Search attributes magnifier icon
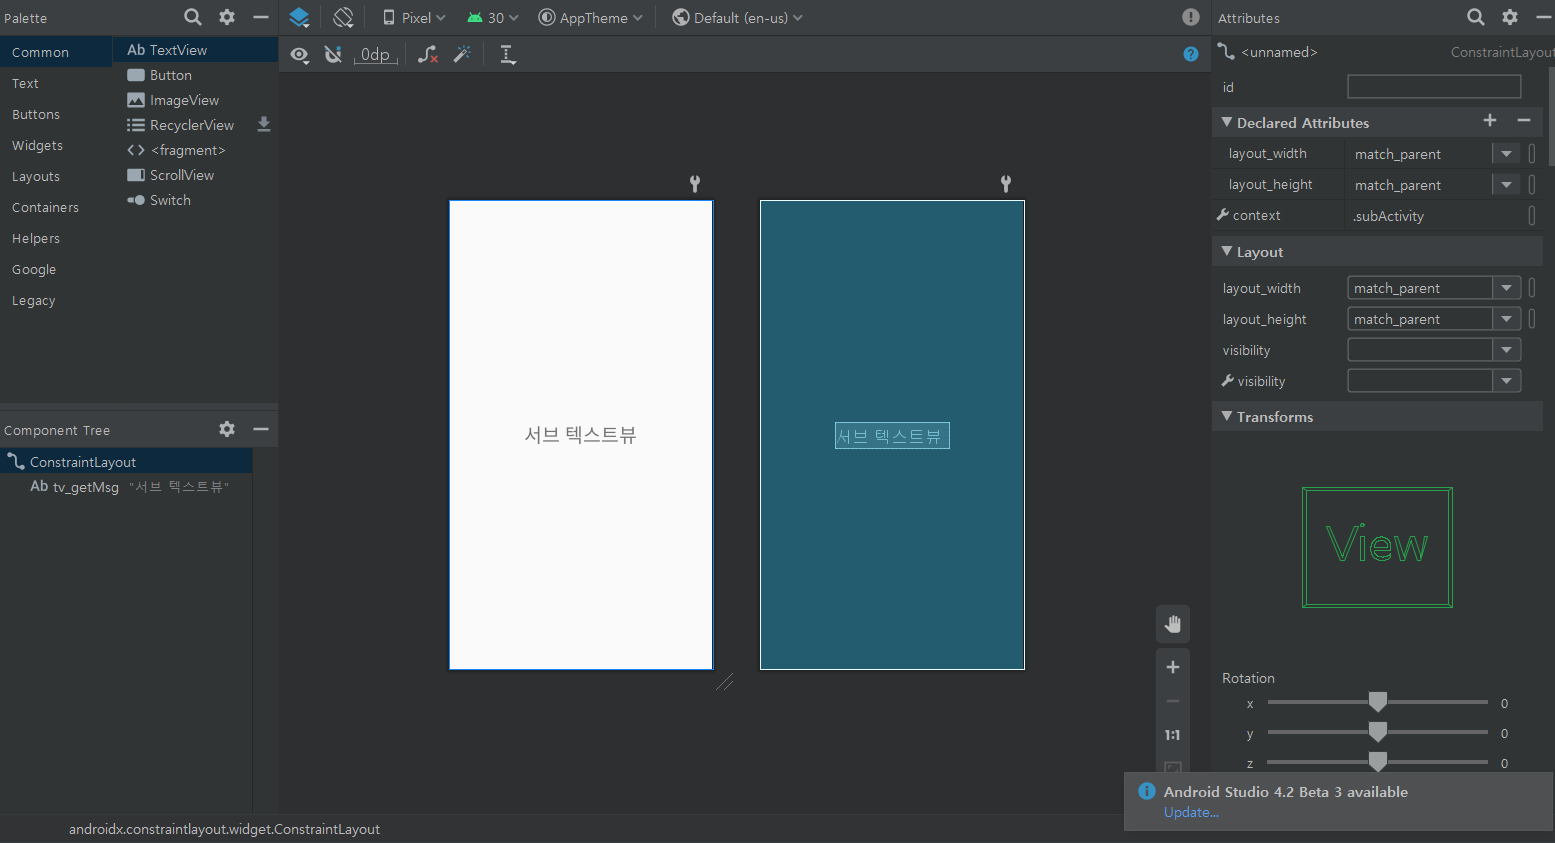The height and width of the screenshot is (843, 1555). [1476, 17]
